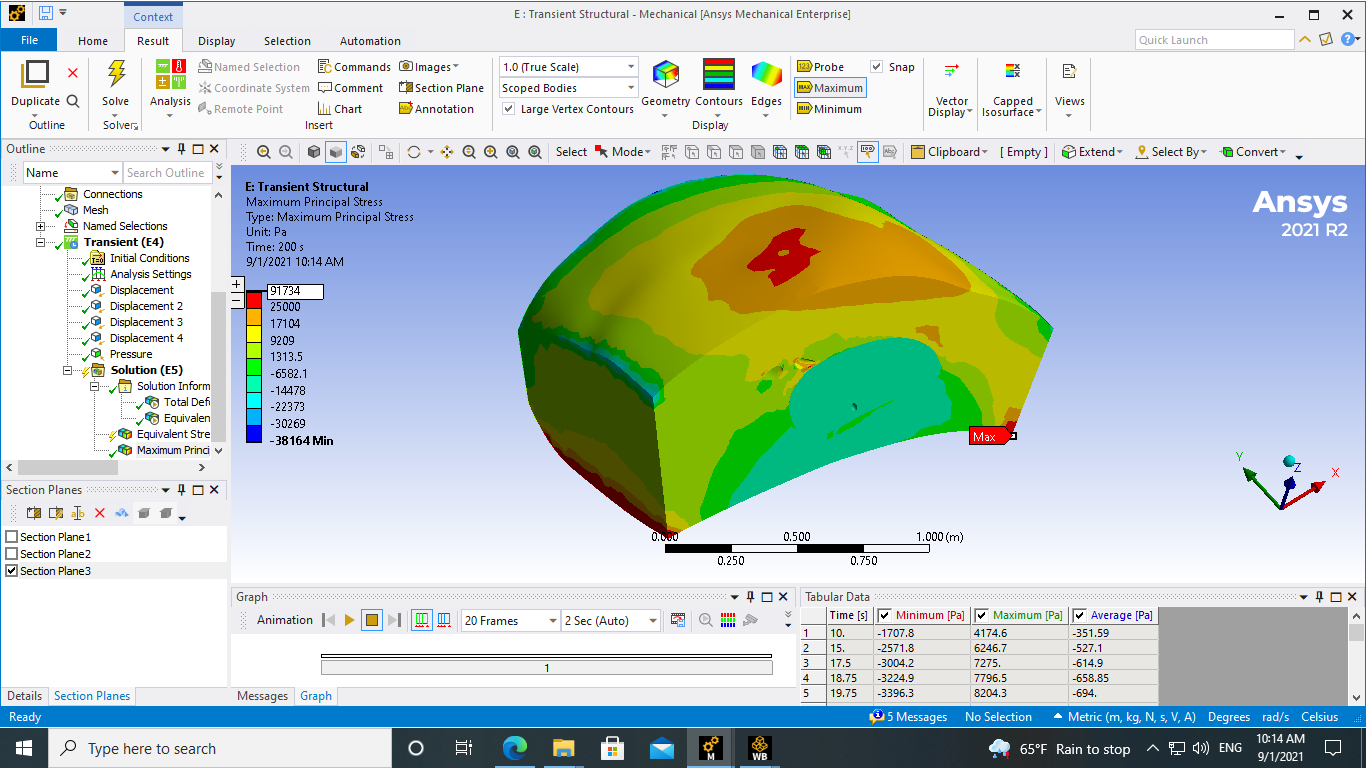Image resolution: width=1366 pixels, height=768 pixels.
Task: Click Microsoft Edge in the taskbar
Action: [x=514, y=748]
